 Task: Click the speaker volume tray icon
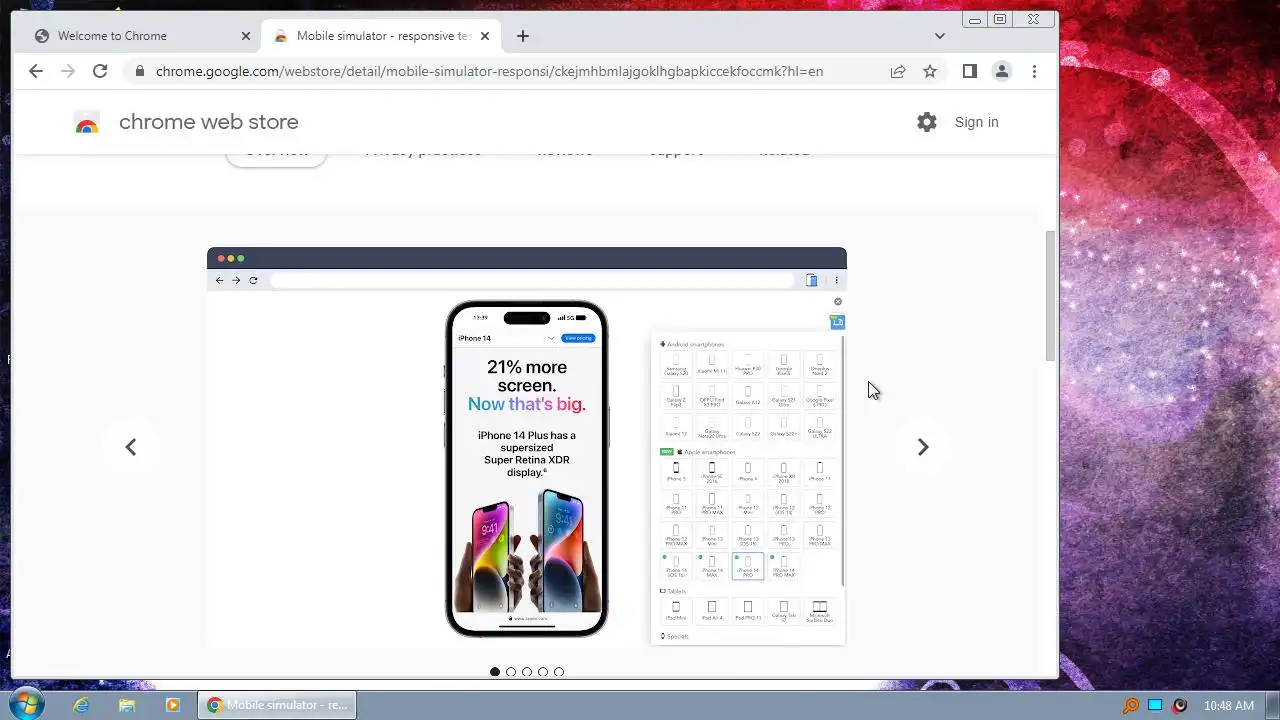(1179, 705)
